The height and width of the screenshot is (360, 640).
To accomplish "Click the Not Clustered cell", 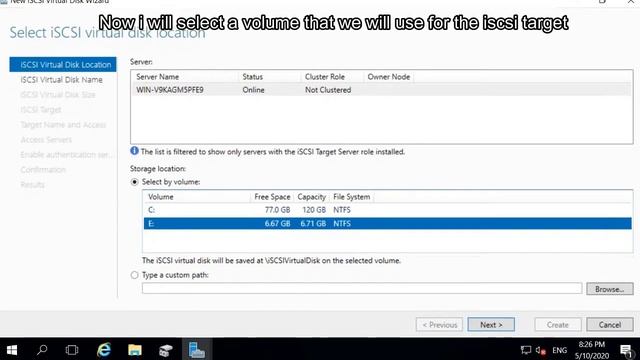I will point(328,90).
